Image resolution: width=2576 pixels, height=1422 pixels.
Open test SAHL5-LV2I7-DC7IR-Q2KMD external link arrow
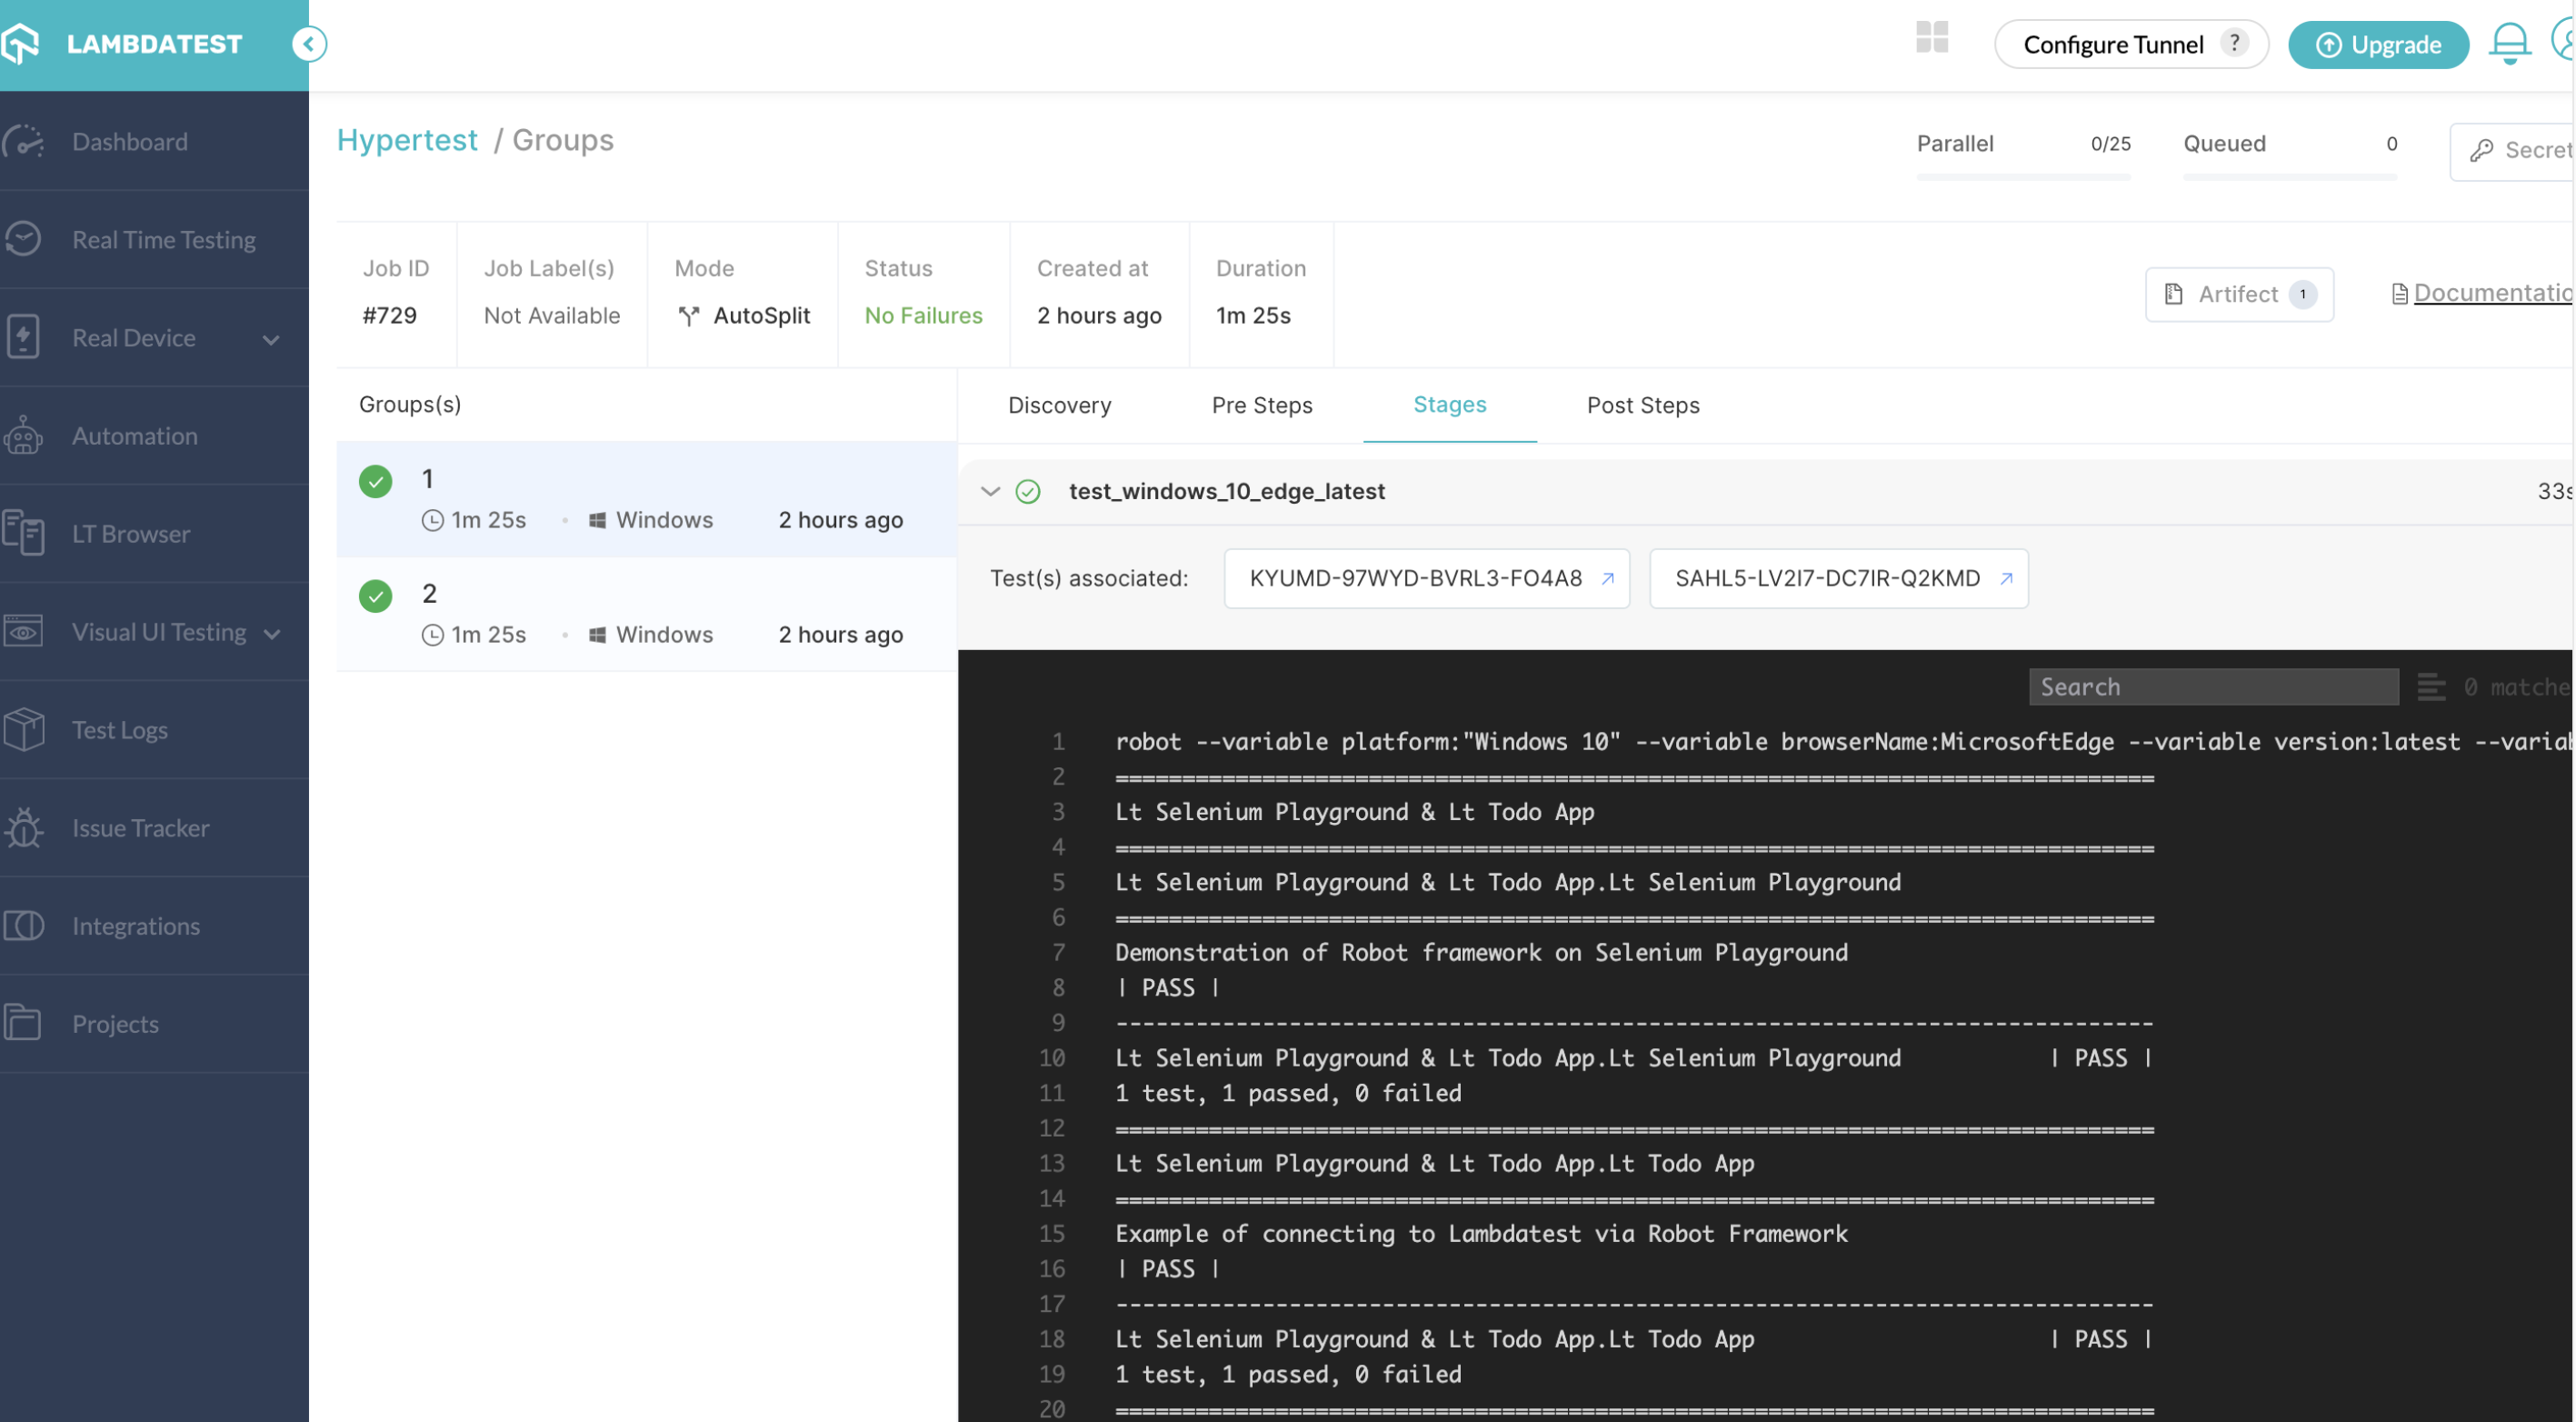(x=2005, y=578)
